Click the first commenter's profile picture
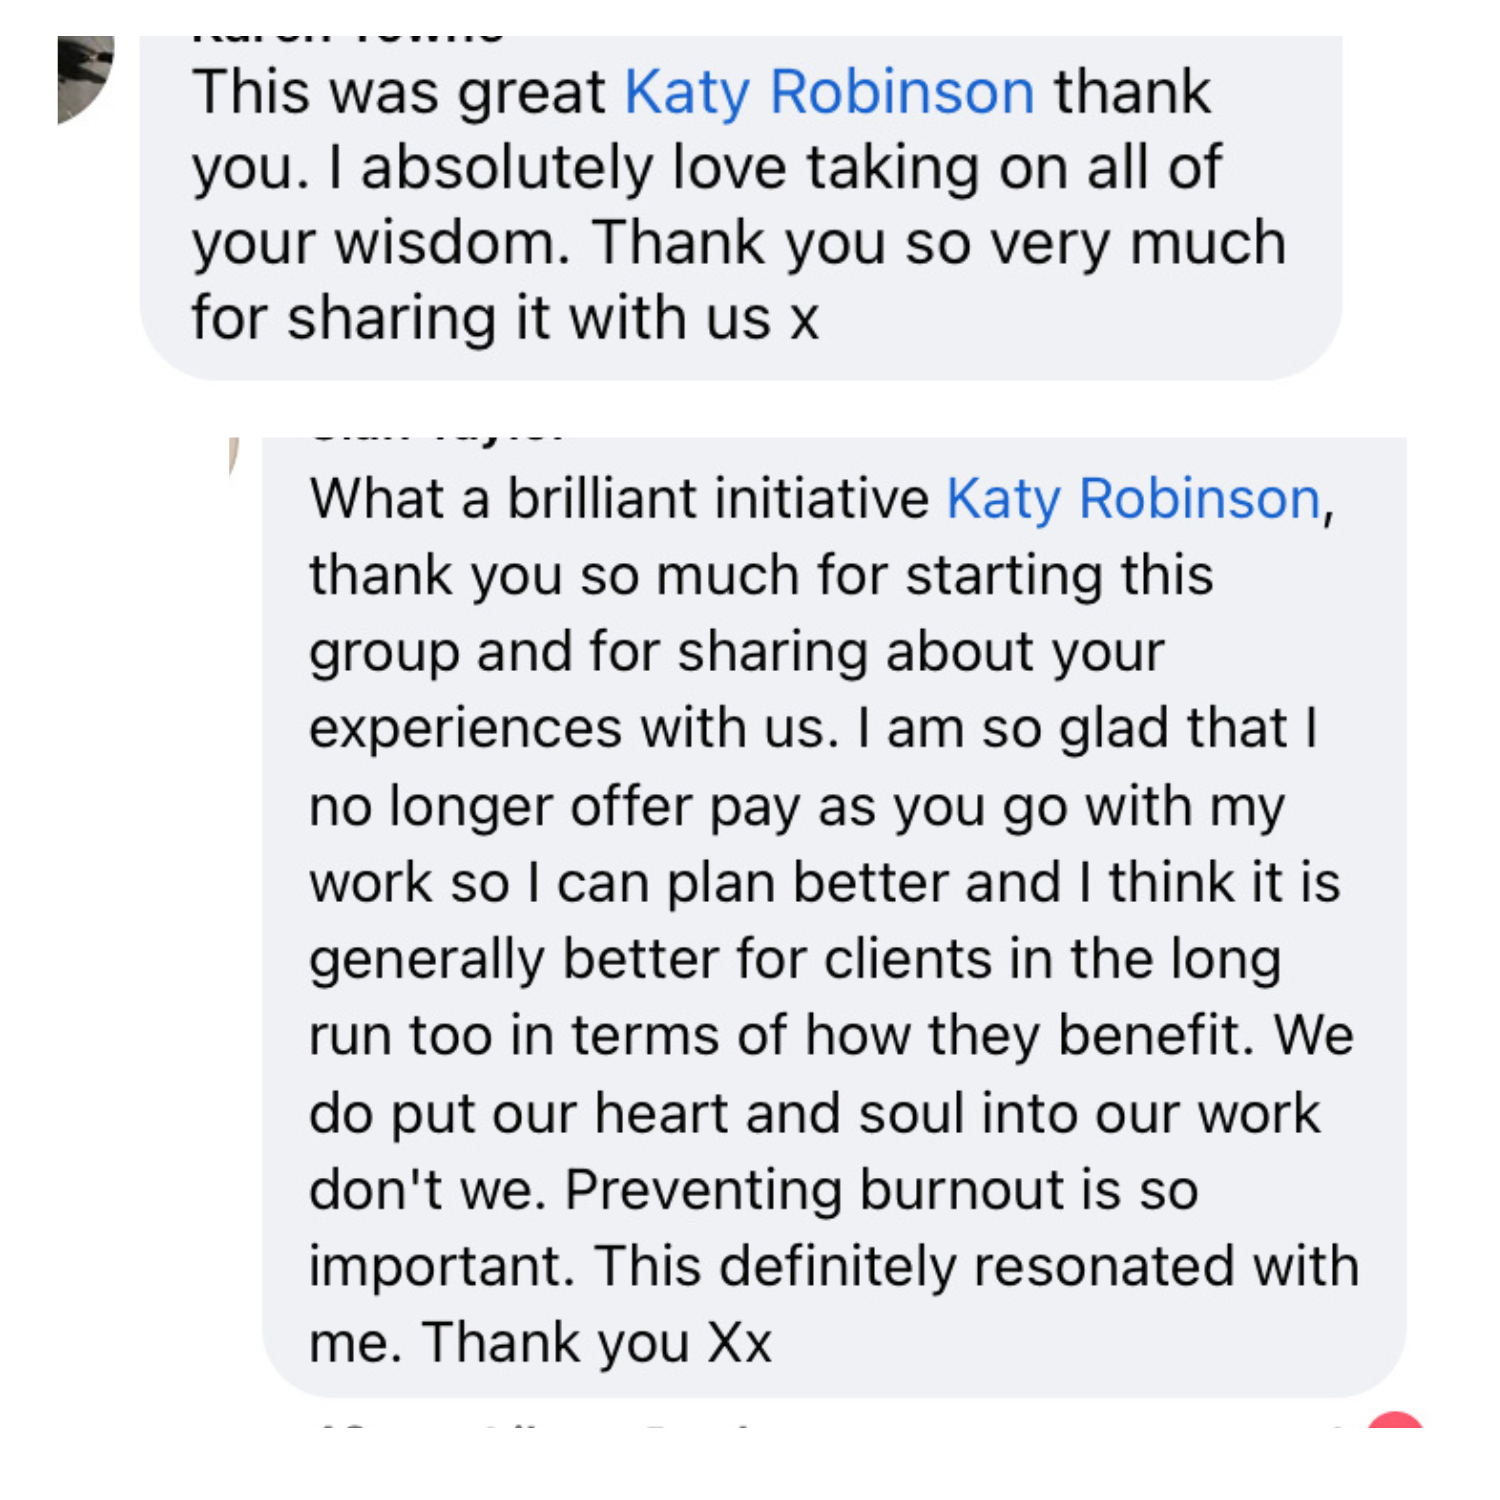 [x=84, y=77]
